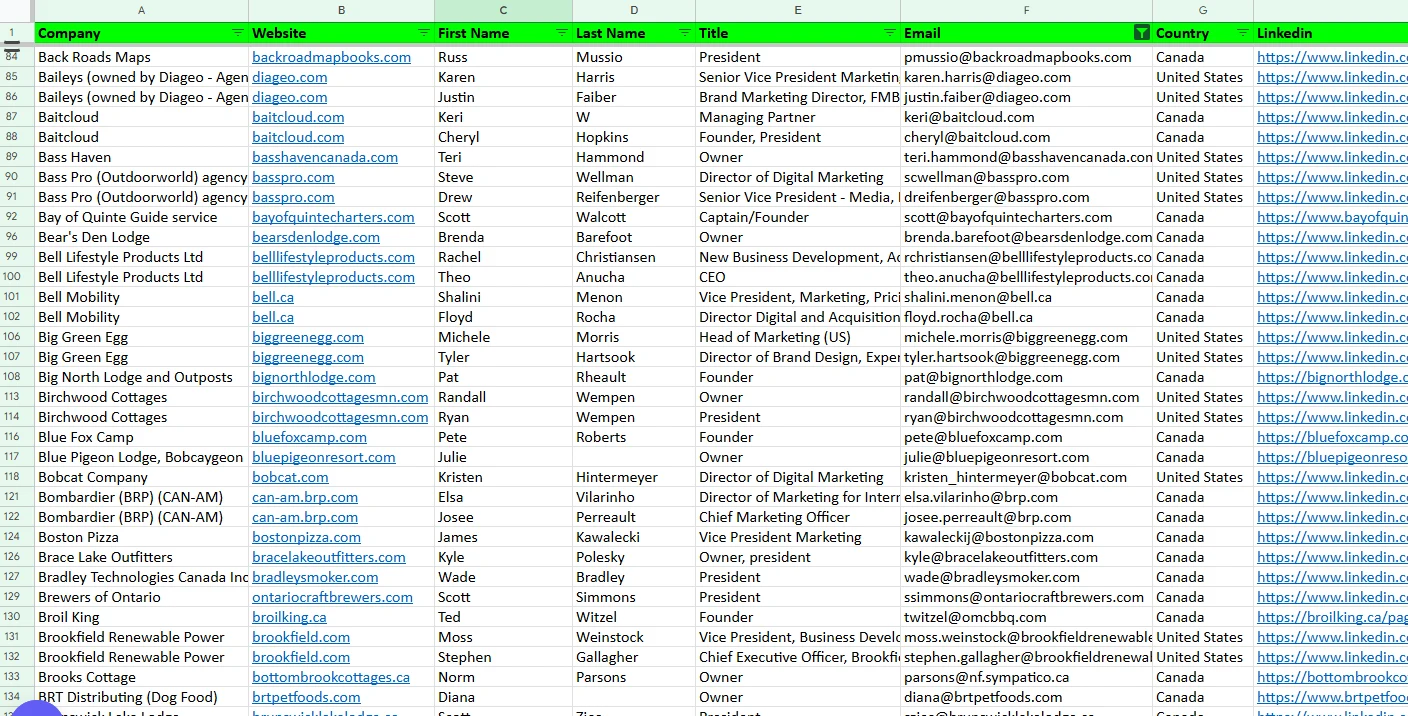Open backroadmapbooks.com website link
Screen dimensions: 1408x716
point(331,57)
